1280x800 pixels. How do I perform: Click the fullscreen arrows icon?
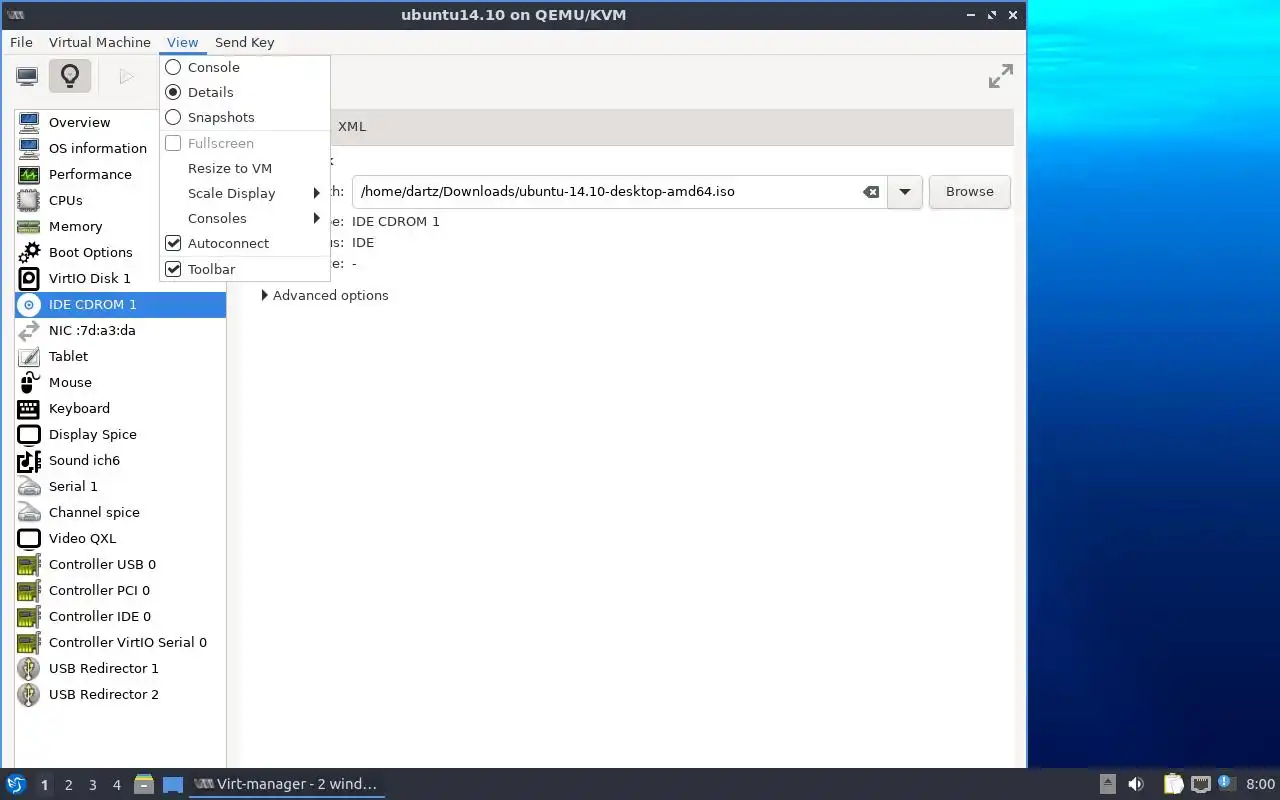coord(1000,76)
